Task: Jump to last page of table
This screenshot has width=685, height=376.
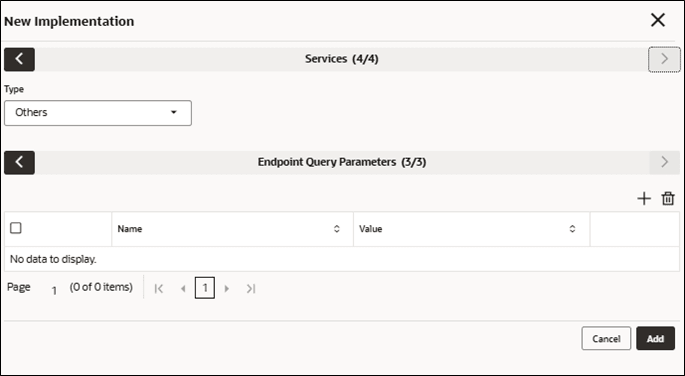Action: [x=251, y=289]
